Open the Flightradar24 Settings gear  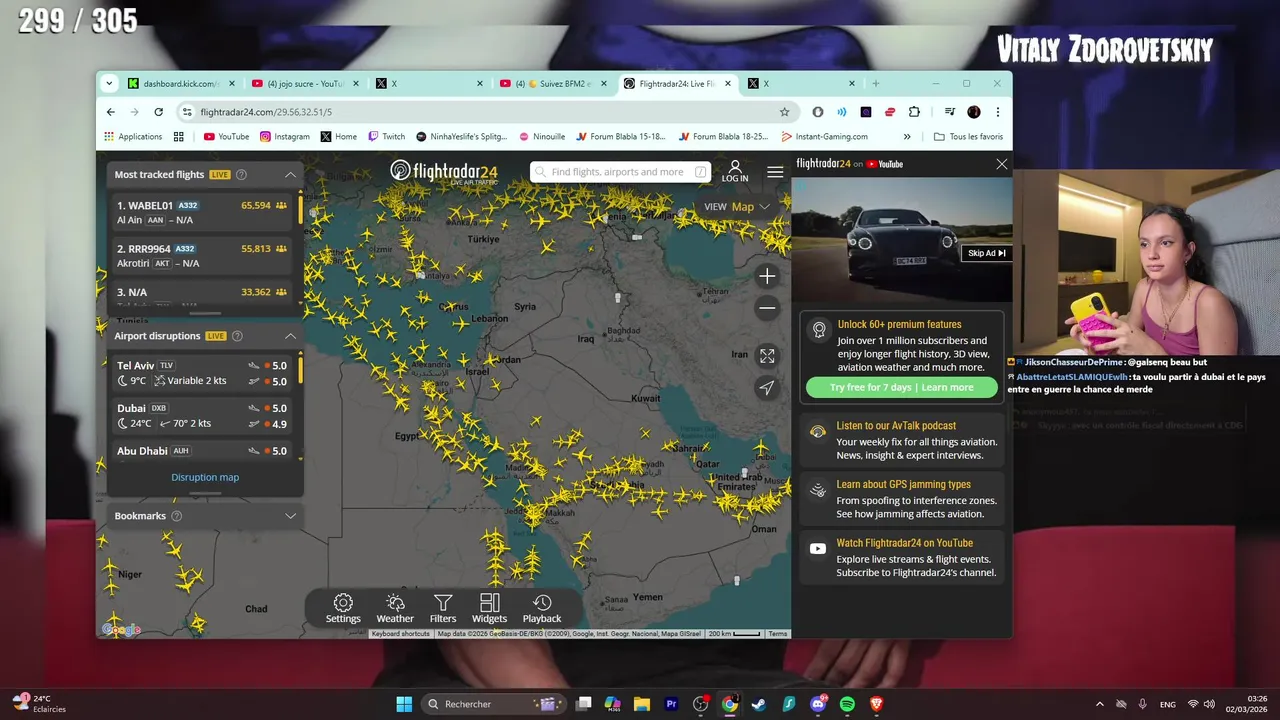pyautogui.click(x=343, y=608)
